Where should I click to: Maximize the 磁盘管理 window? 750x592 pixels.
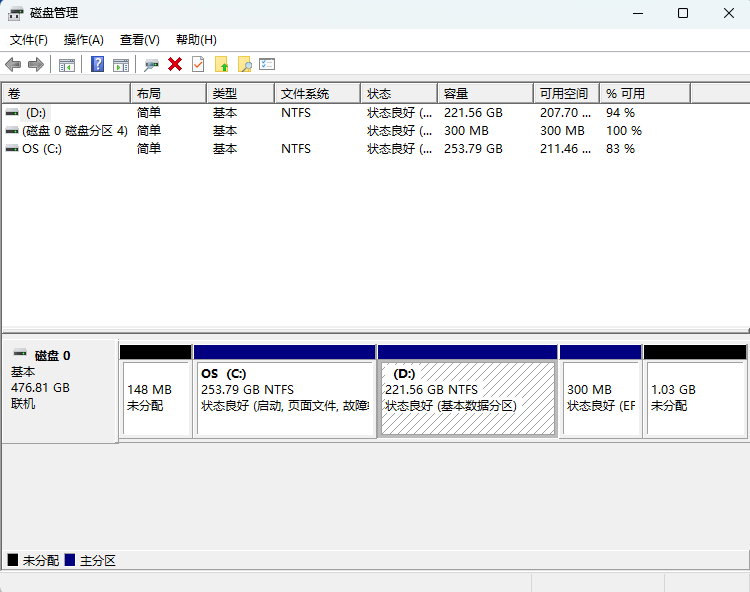click(x=683, y=13)
